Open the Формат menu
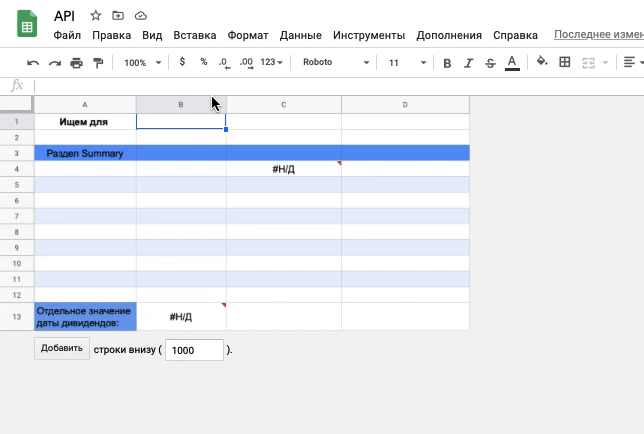644x434 pixels. [248, 35]
